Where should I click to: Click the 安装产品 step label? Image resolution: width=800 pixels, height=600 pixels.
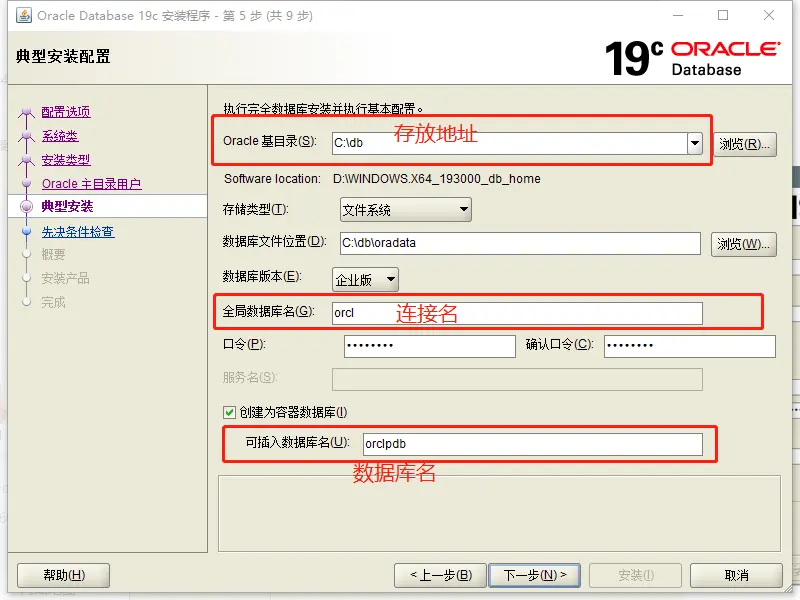click(x=65, y=278)
